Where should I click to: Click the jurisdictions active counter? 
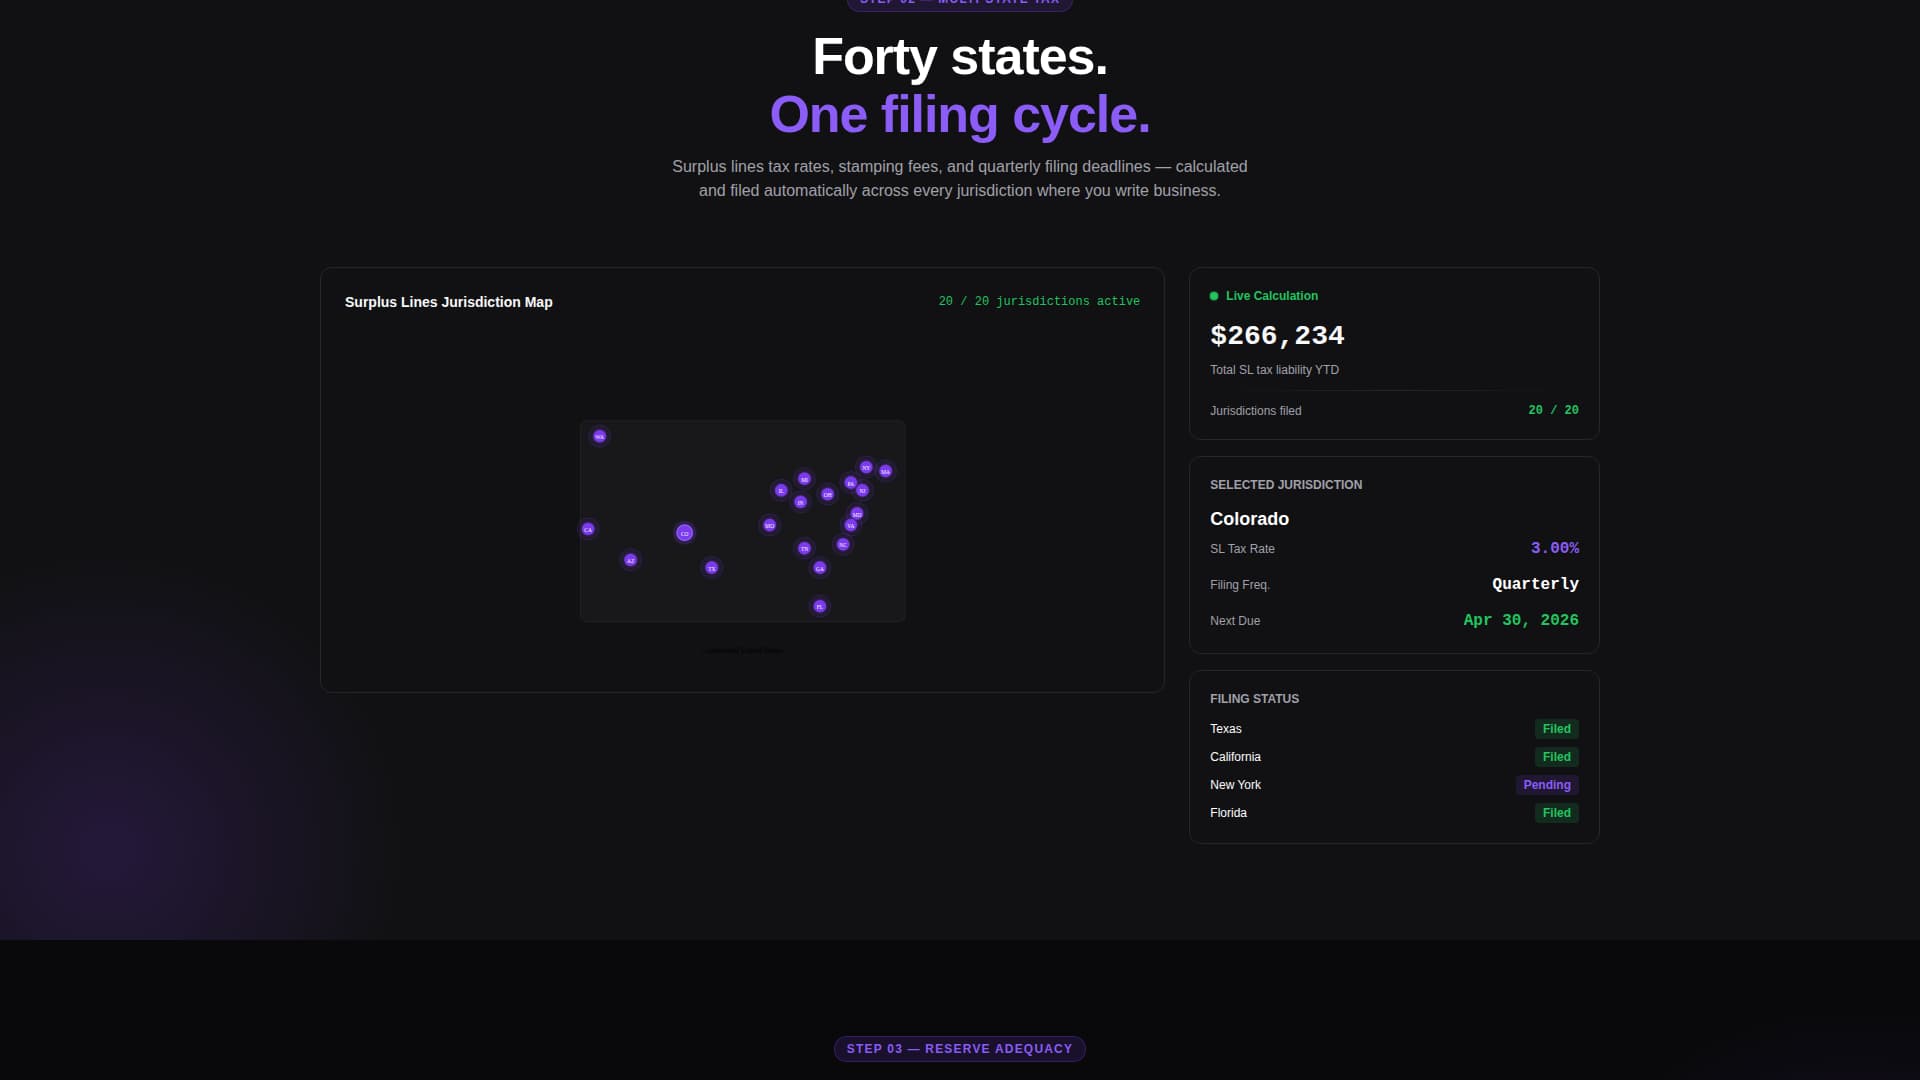pyautogui.click(x=1038, y=301)
